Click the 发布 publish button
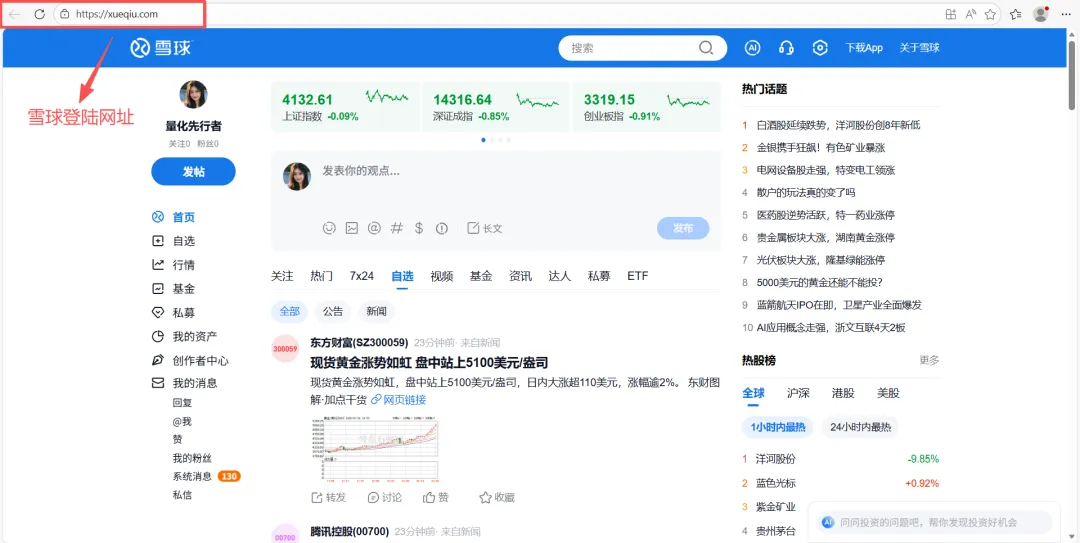The height and width of the screenshot is (543, 1080). 683,228
